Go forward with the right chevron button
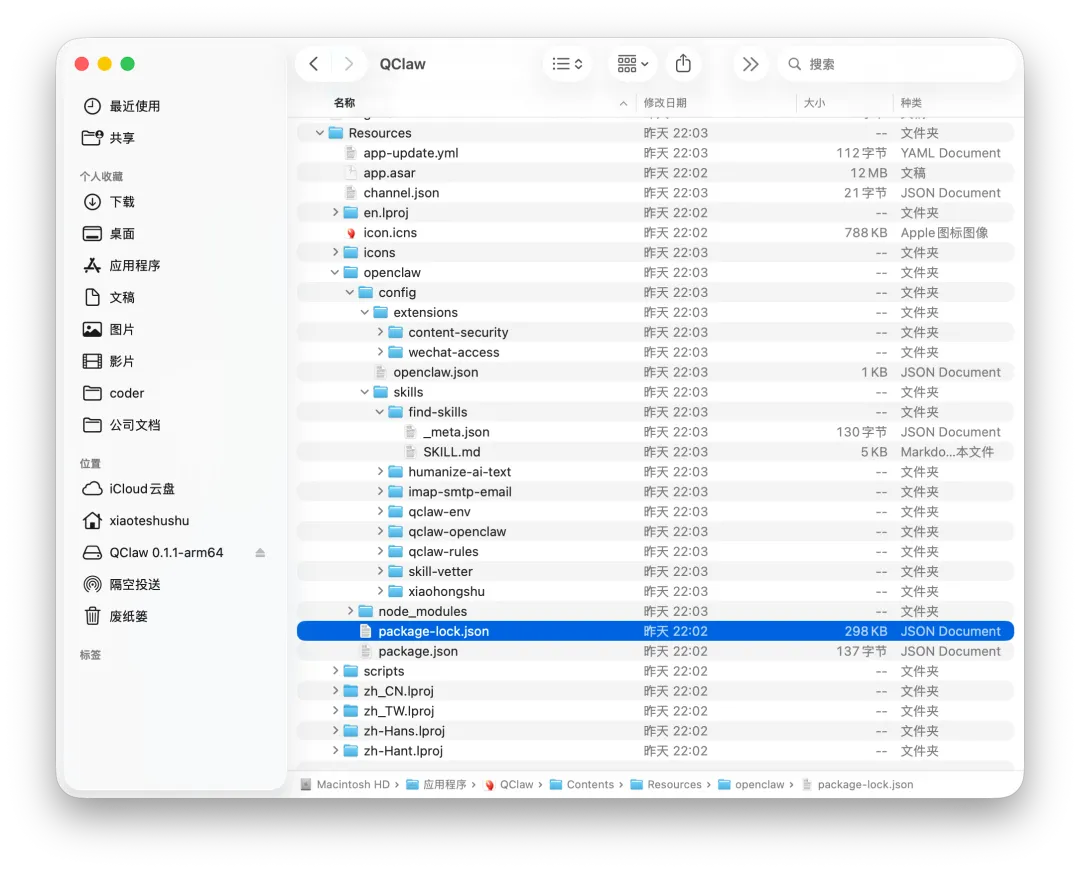This screenshot has height=872, width=1080. (x=349, y=64)
